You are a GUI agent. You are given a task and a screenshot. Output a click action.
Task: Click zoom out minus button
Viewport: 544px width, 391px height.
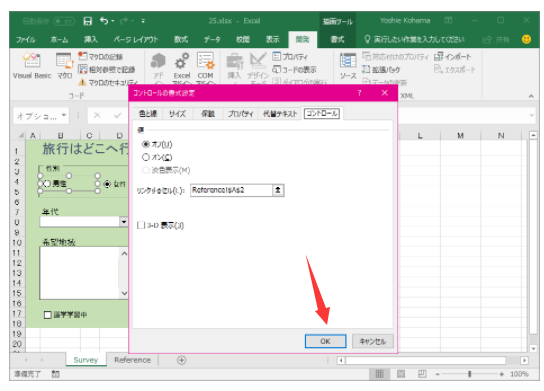(437, 374)
